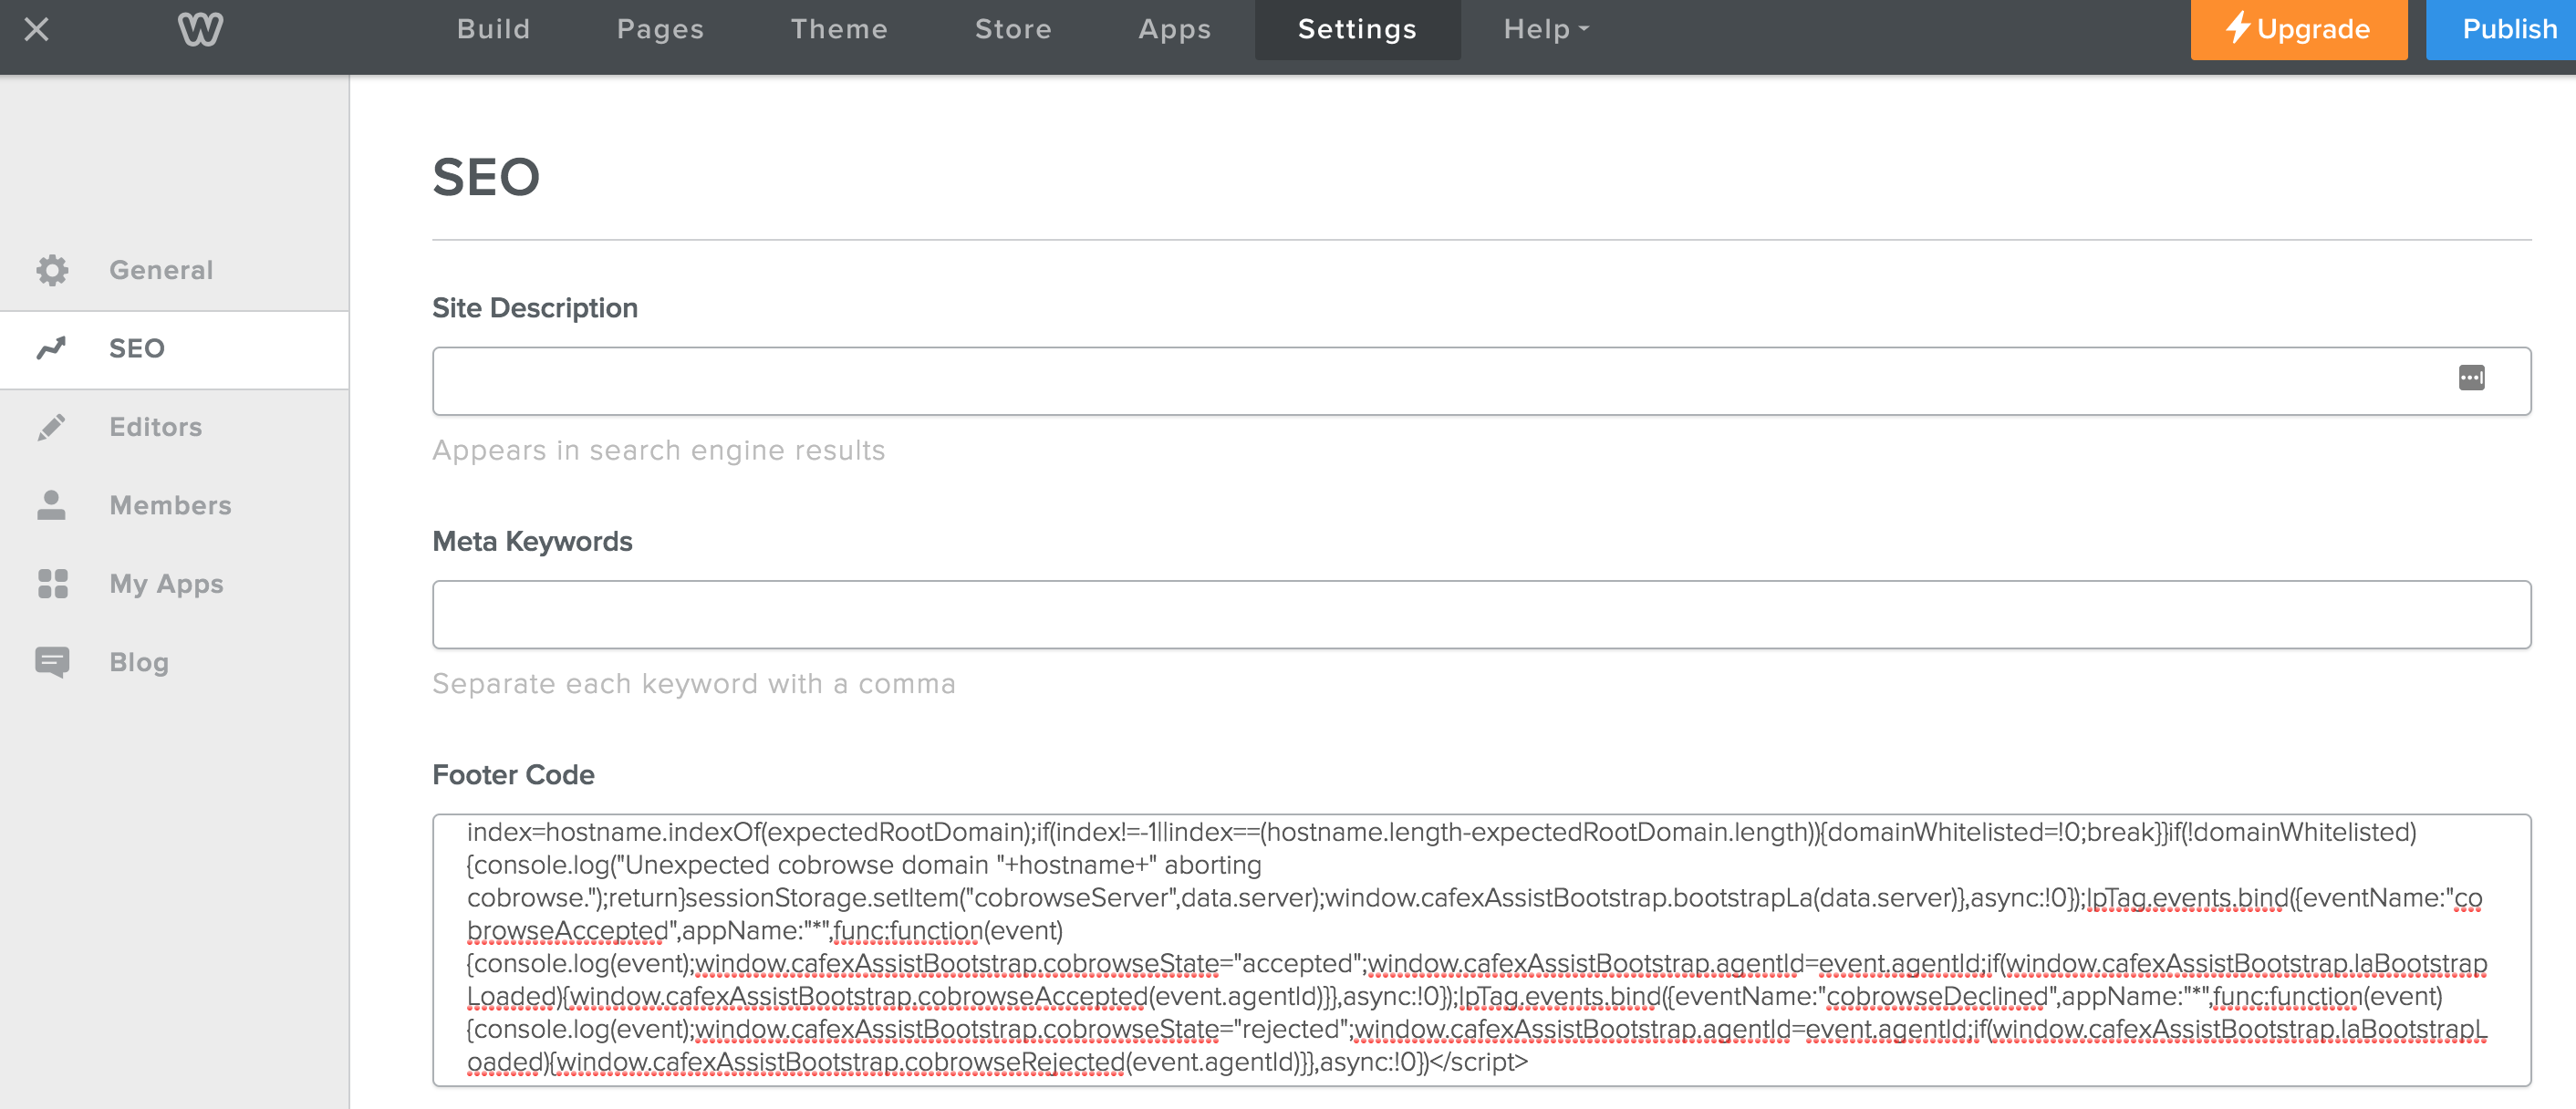Open the Blog settings section
Image resolution: width=2576 pixels, height=1109 pixels.
pos(174,662)
